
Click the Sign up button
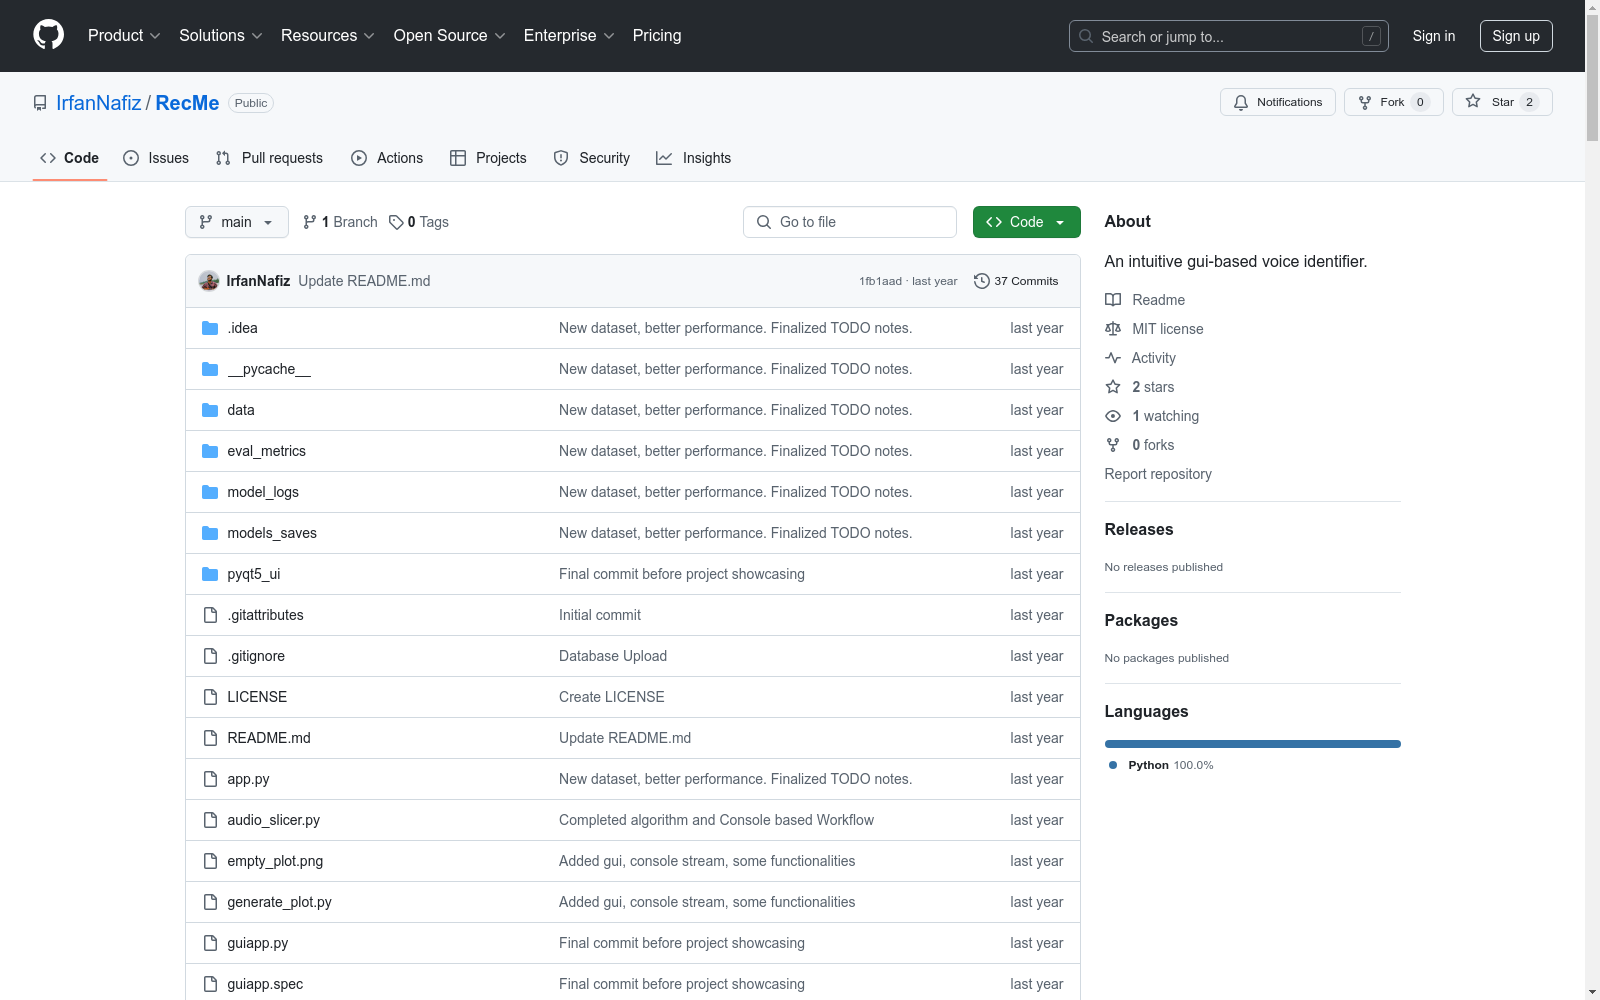1516,36
